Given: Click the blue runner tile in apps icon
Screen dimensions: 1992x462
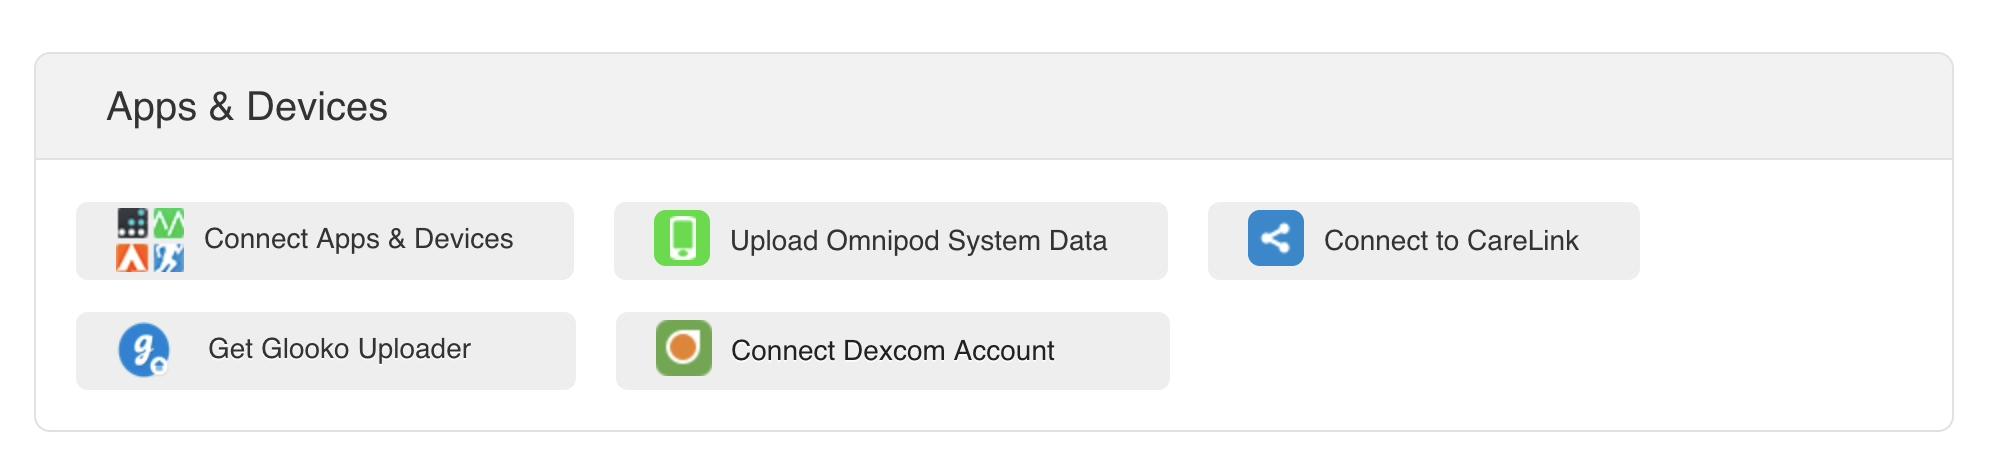Looking at the screenshot, I should click(x=168, y=257).
